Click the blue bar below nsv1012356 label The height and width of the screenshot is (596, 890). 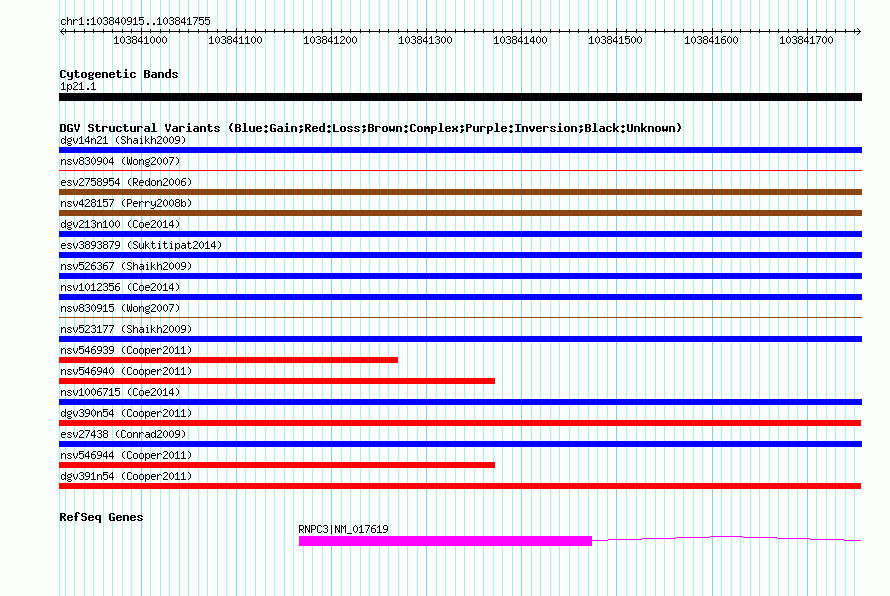pyautogui.click(x=460, y=297)
